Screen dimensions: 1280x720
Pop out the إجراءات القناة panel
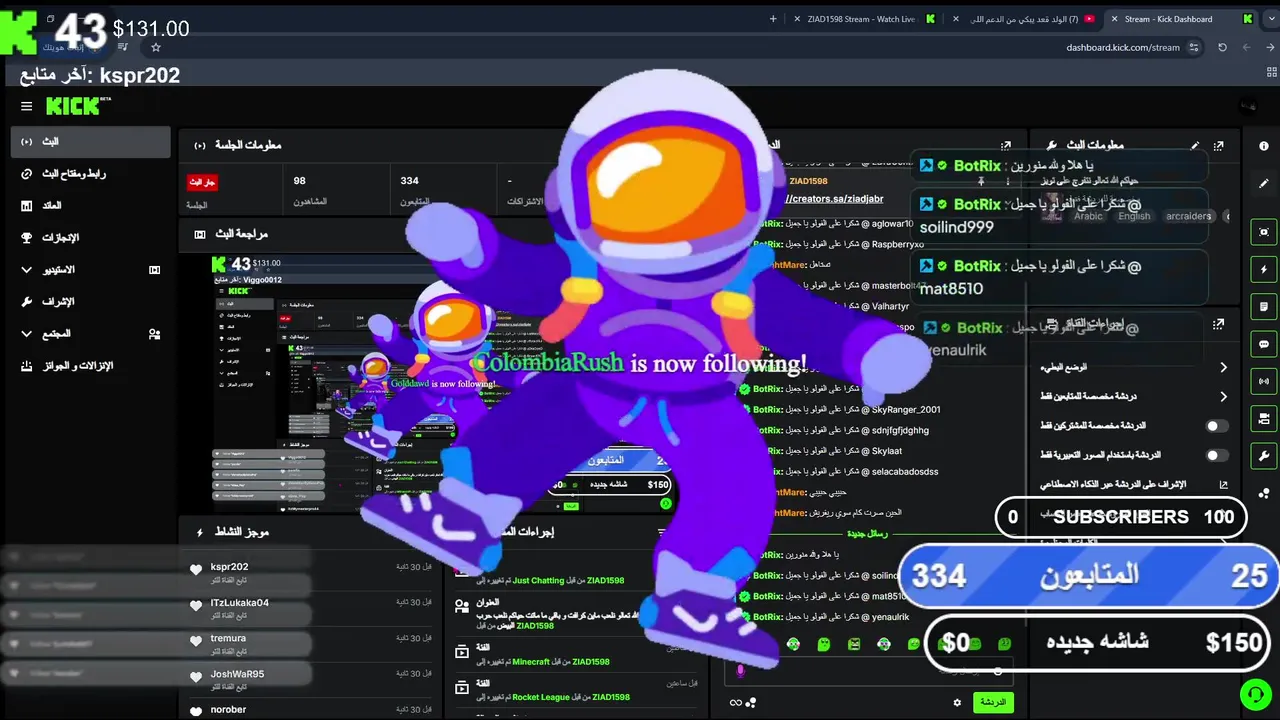[1219, 324]
